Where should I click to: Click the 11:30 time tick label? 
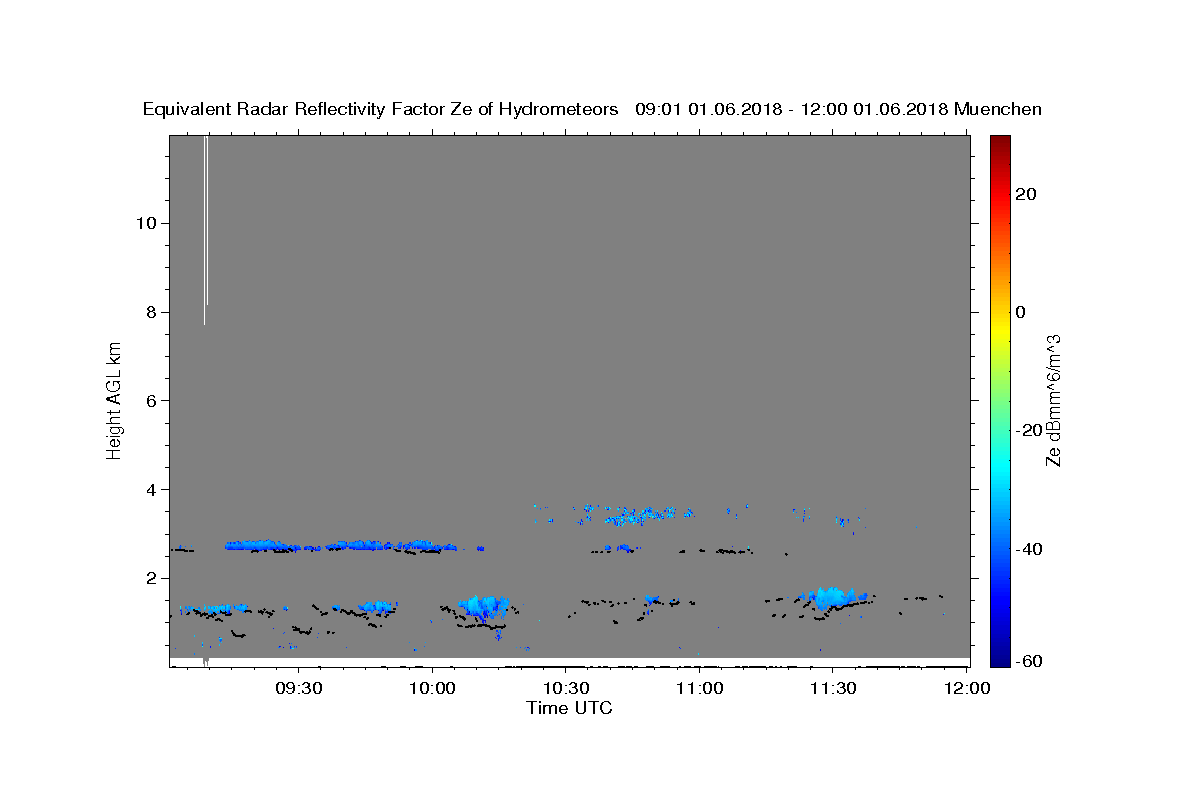pos(833,688)
